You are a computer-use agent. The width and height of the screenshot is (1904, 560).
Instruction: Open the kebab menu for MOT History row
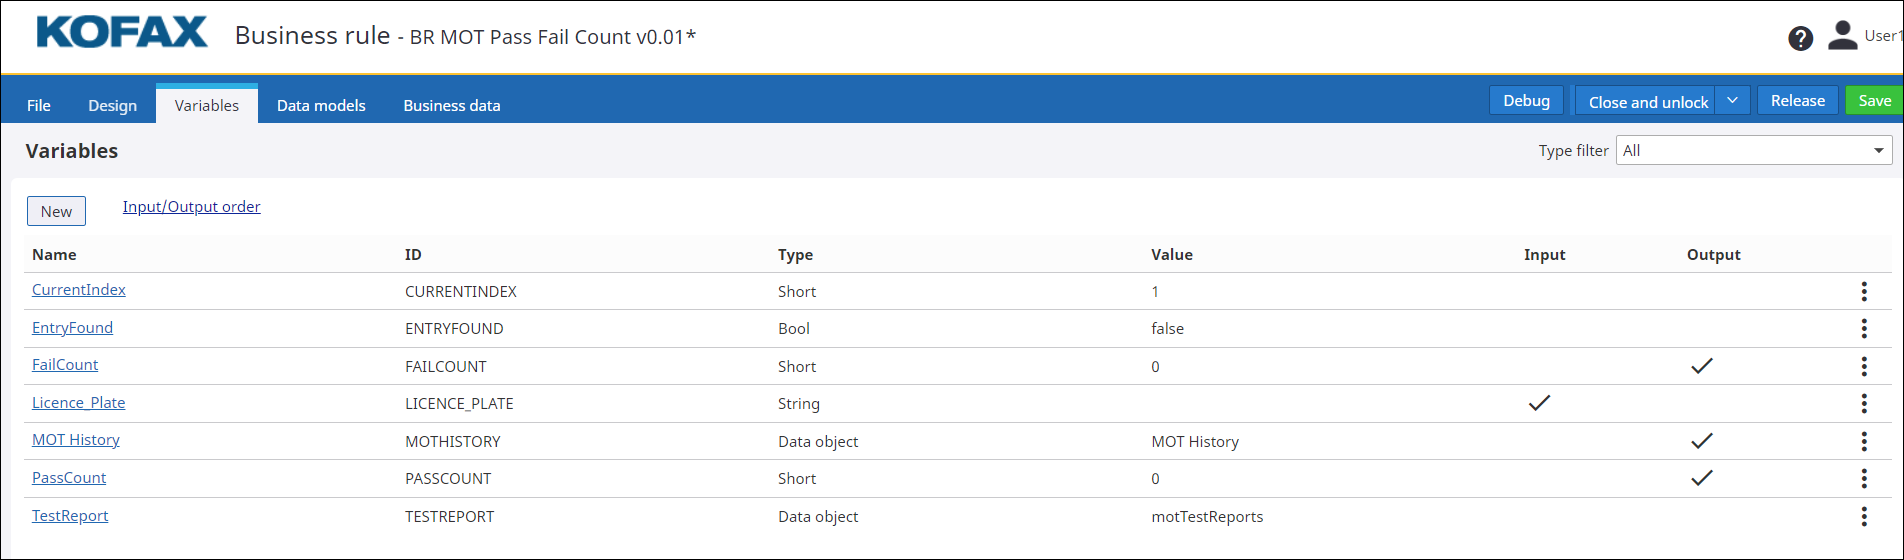pyautogui.click(x=1863, y=441)
